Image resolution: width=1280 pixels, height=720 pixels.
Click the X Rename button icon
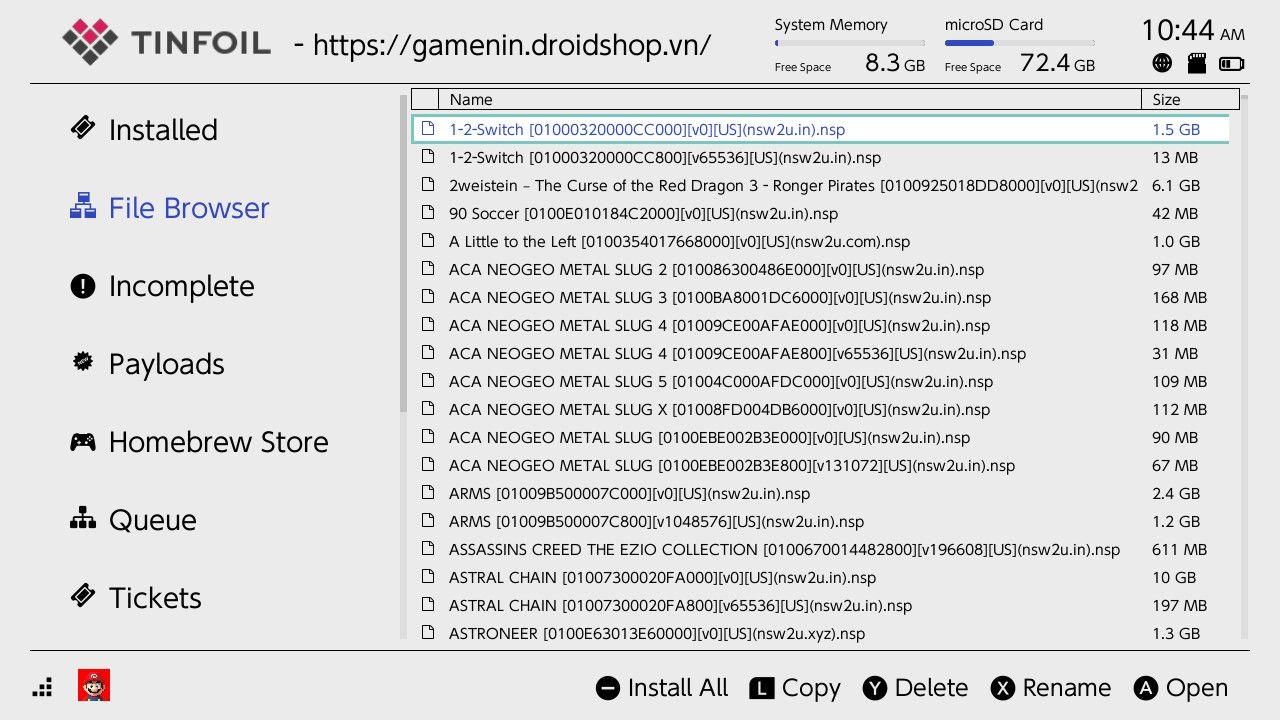click(x=1003, y=688)
